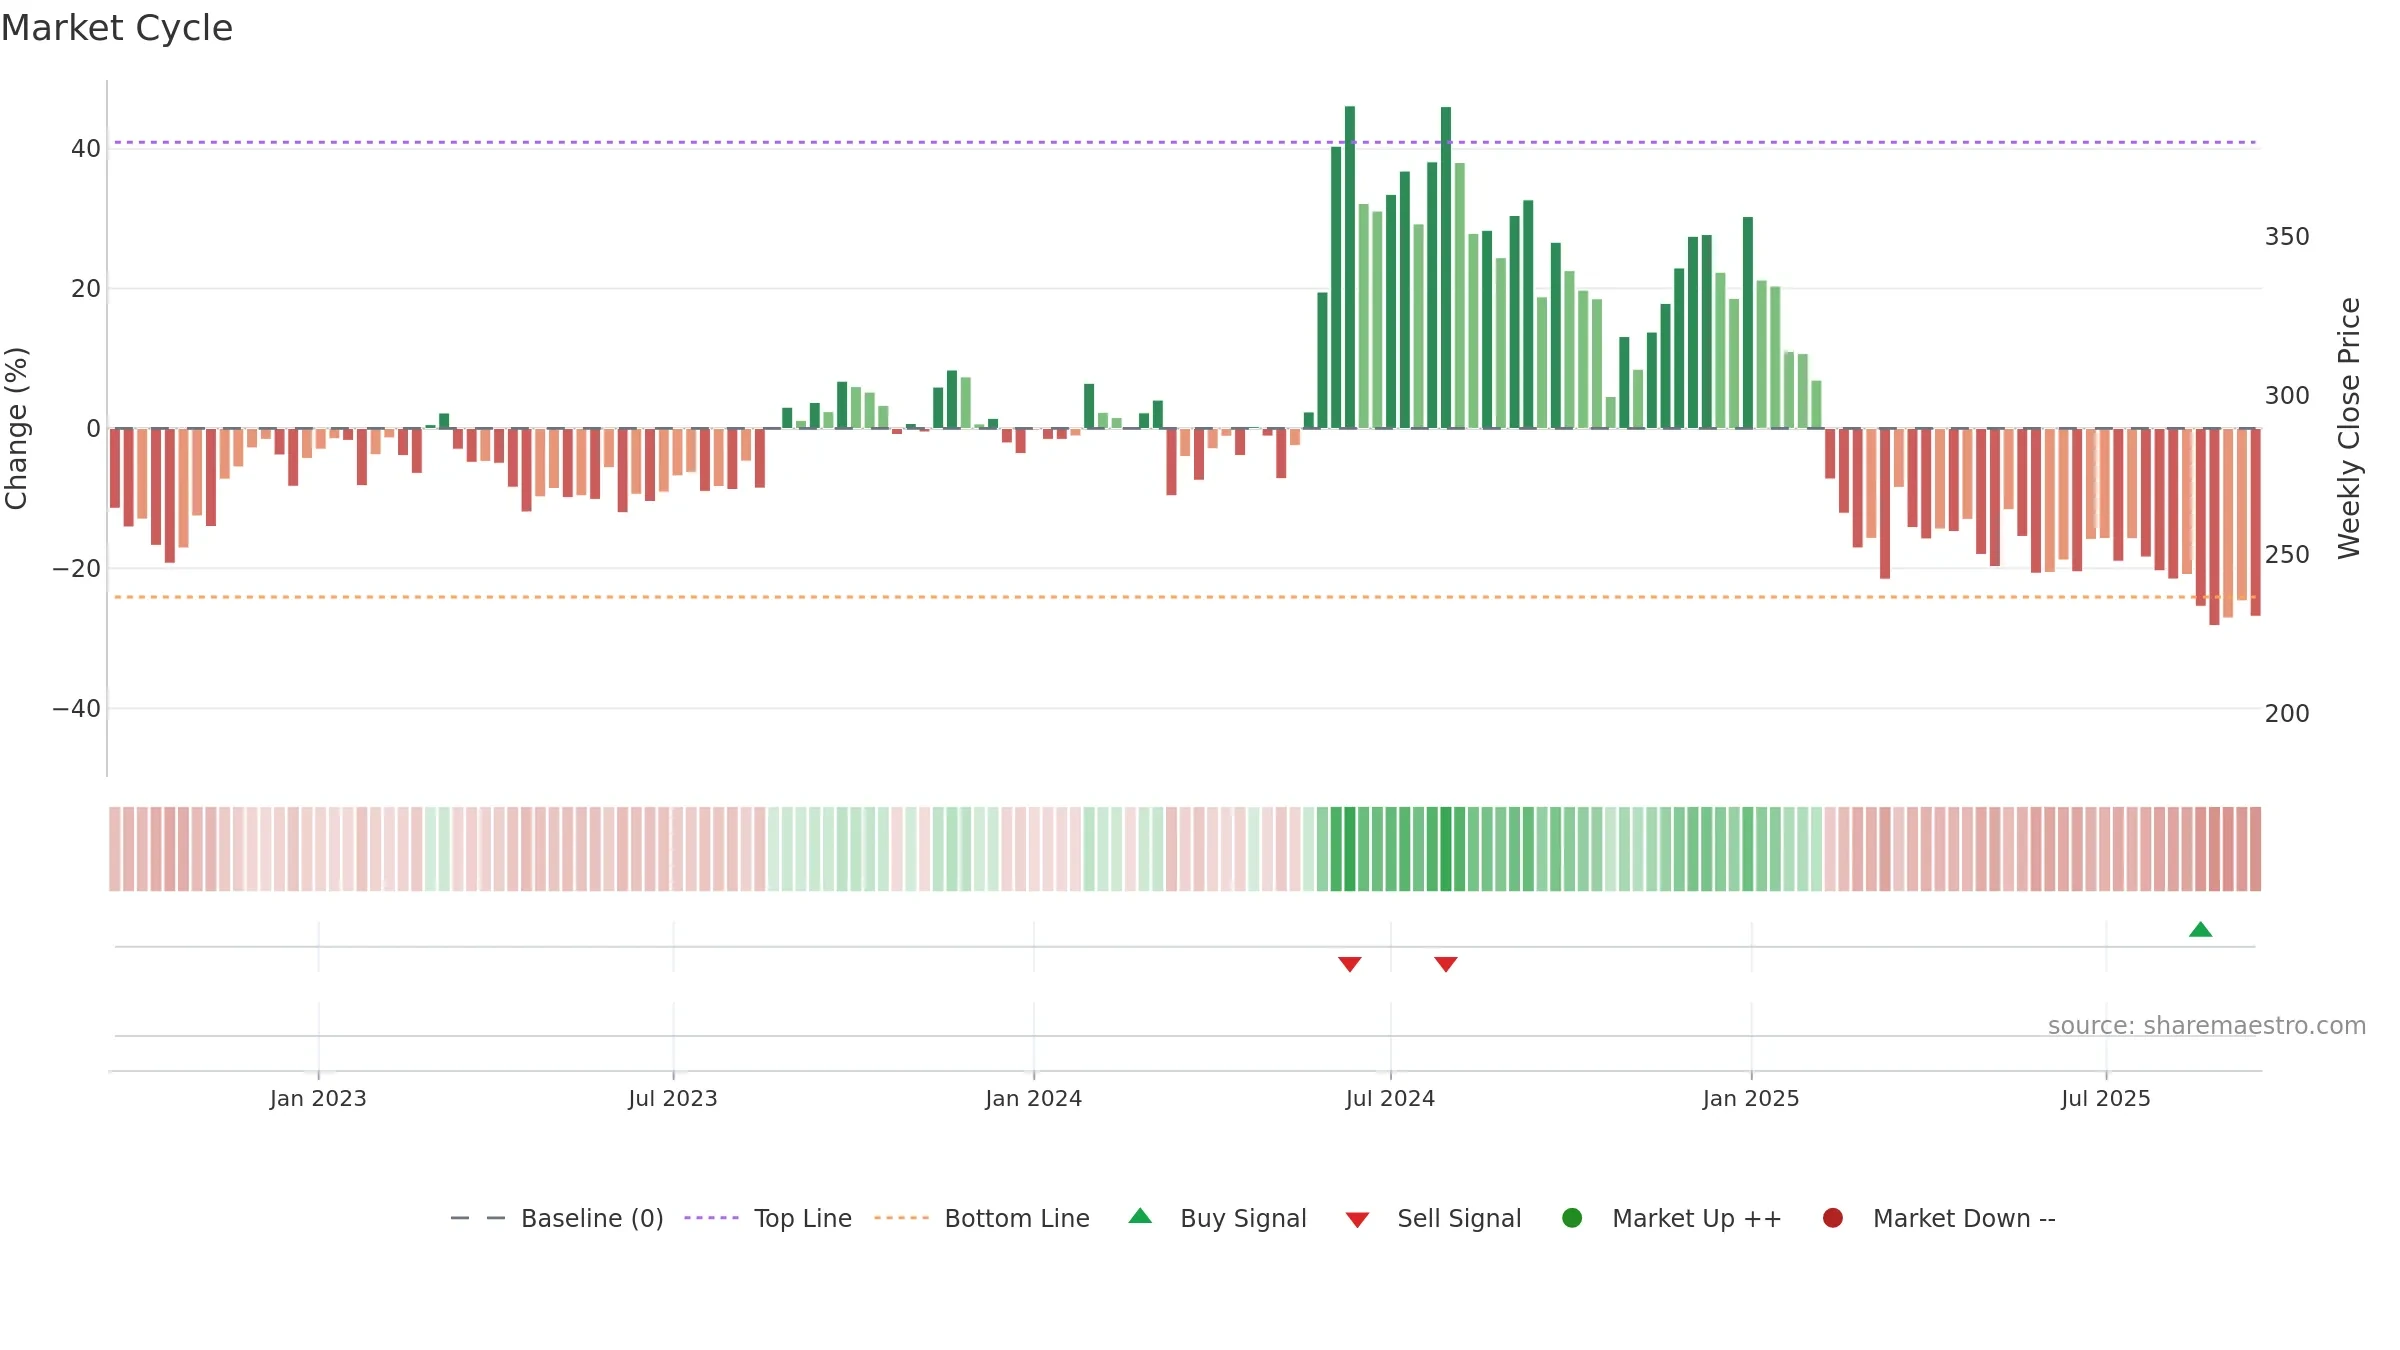Viewport: 2400px width, 1350px height.
Task: Toggle the Buy Signal legend entry
Action: (x=1217, y=1218)
